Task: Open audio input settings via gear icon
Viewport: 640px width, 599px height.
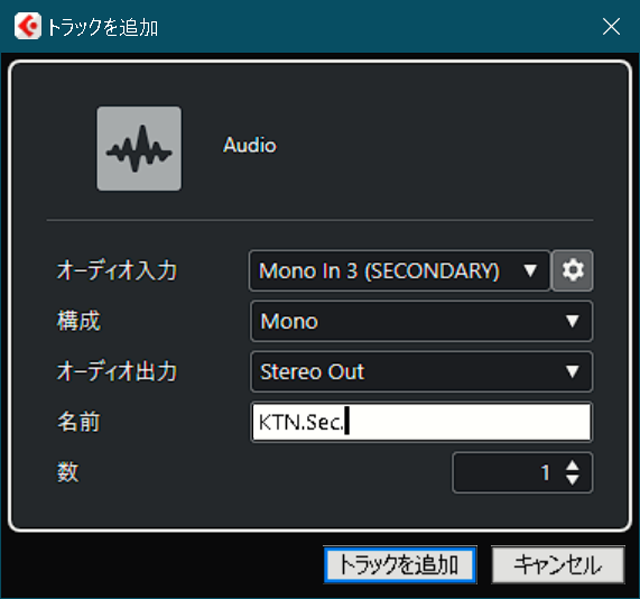Action: (x=573, y=270)
